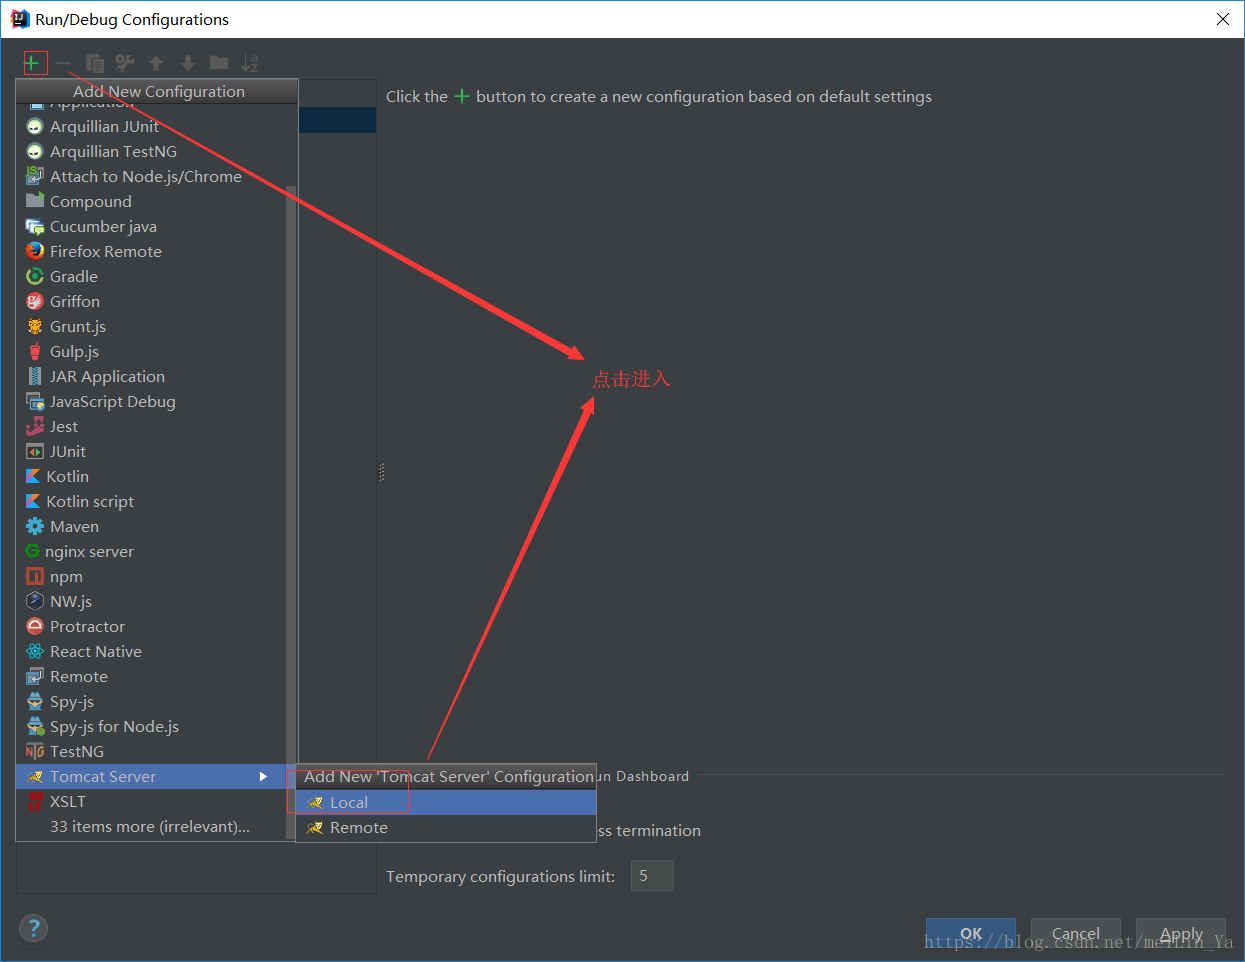1245x962 pixels.
Task: Select TestNG configuration type
Action: (151, 751)
